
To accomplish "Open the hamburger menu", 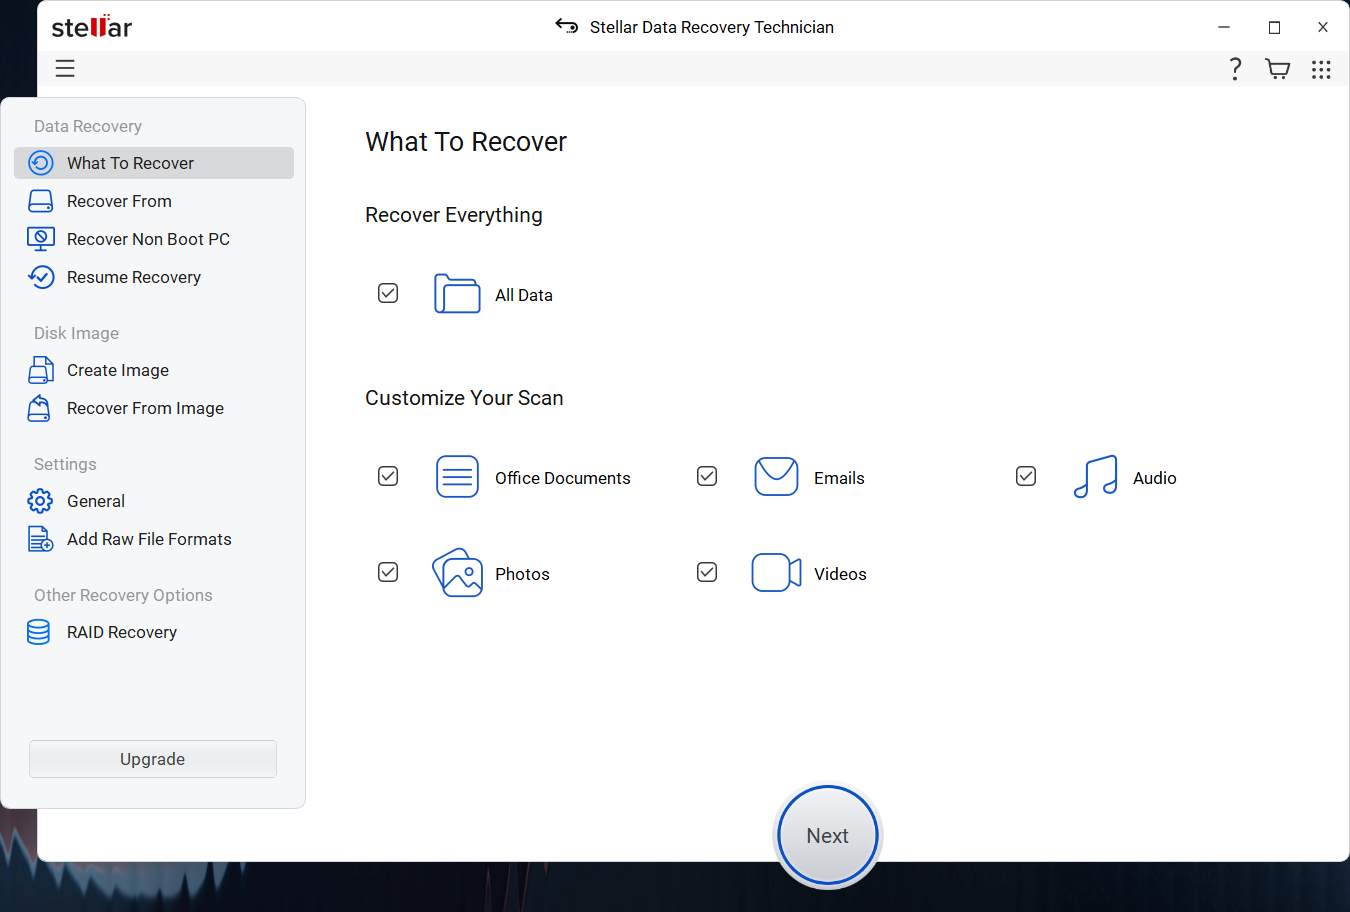I will point(65,68).
